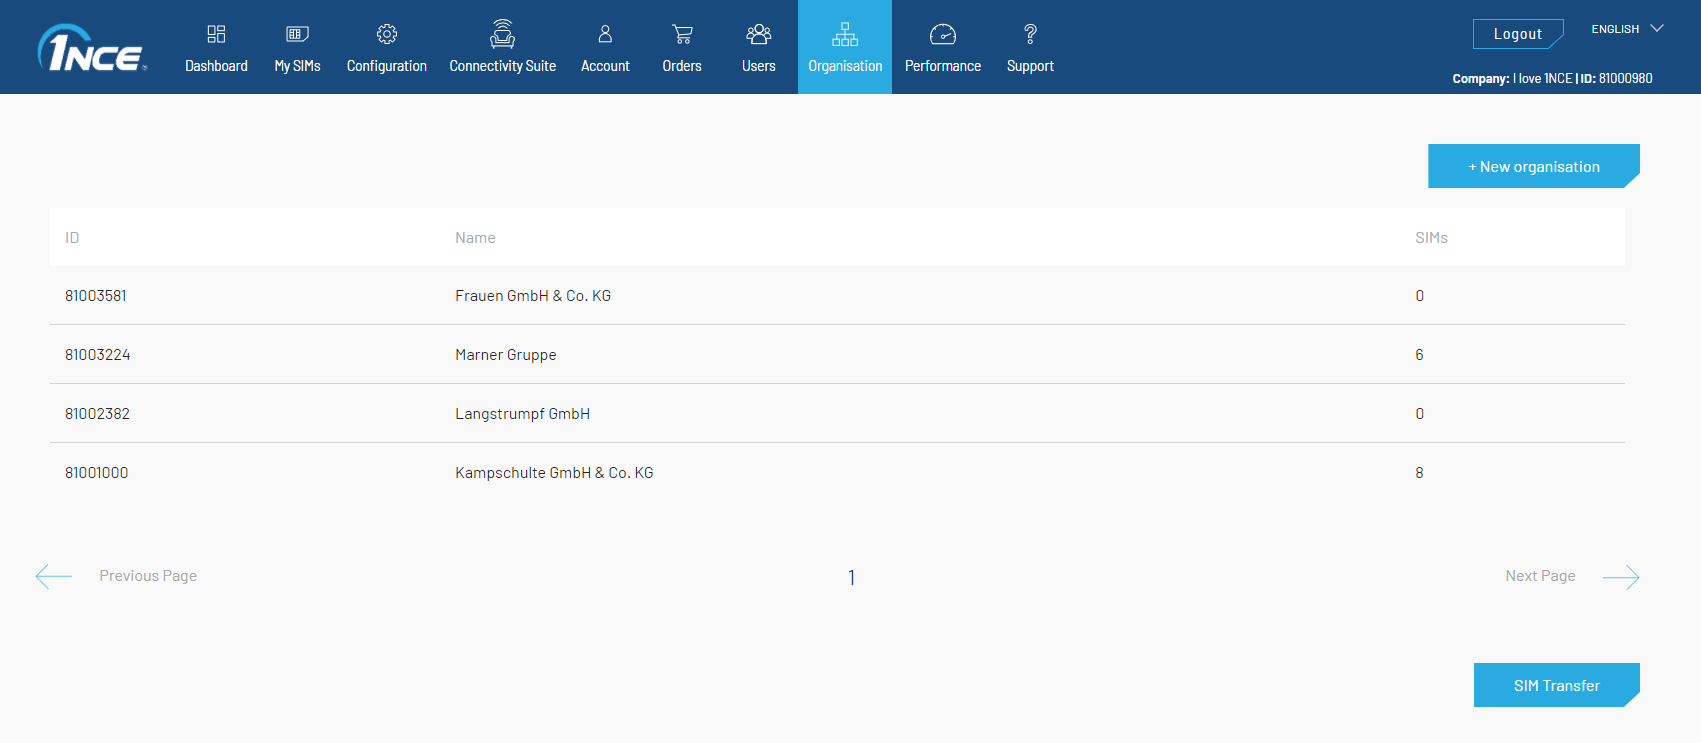Open My SIMs card icon
This screenshot has height=743, width=1701.
point(297,34)
